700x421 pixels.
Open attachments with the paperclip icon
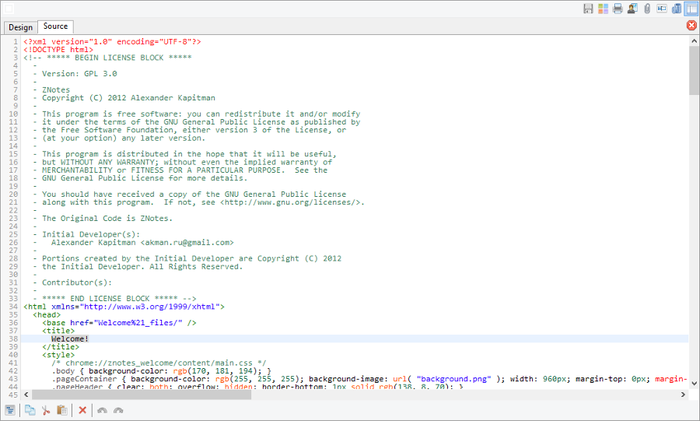647,8
